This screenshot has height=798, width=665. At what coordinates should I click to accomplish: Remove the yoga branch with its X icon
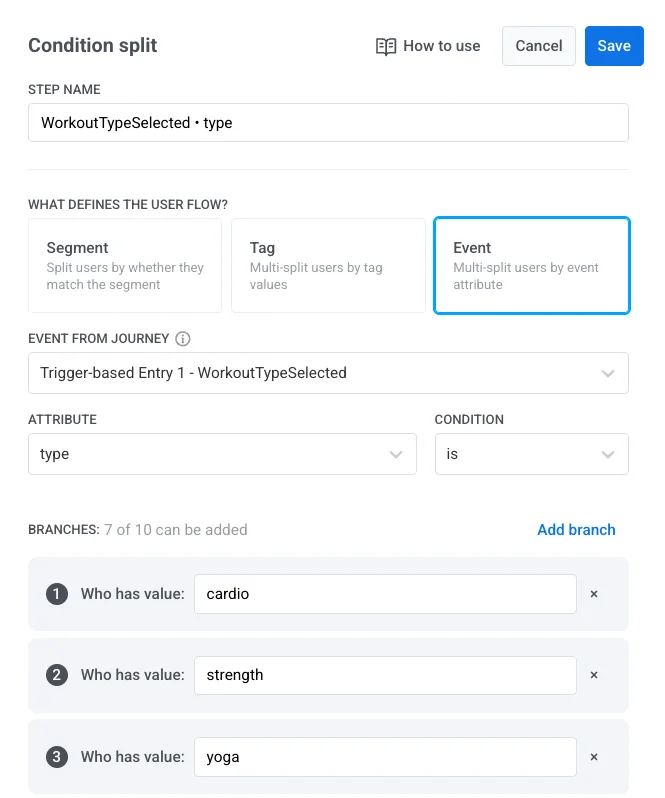coord(594,757)
